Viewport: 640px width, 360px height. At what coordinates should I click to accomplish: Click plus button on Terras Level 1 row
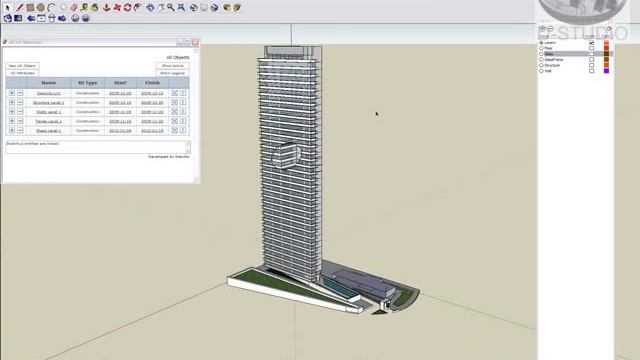[x=12, y=121]
